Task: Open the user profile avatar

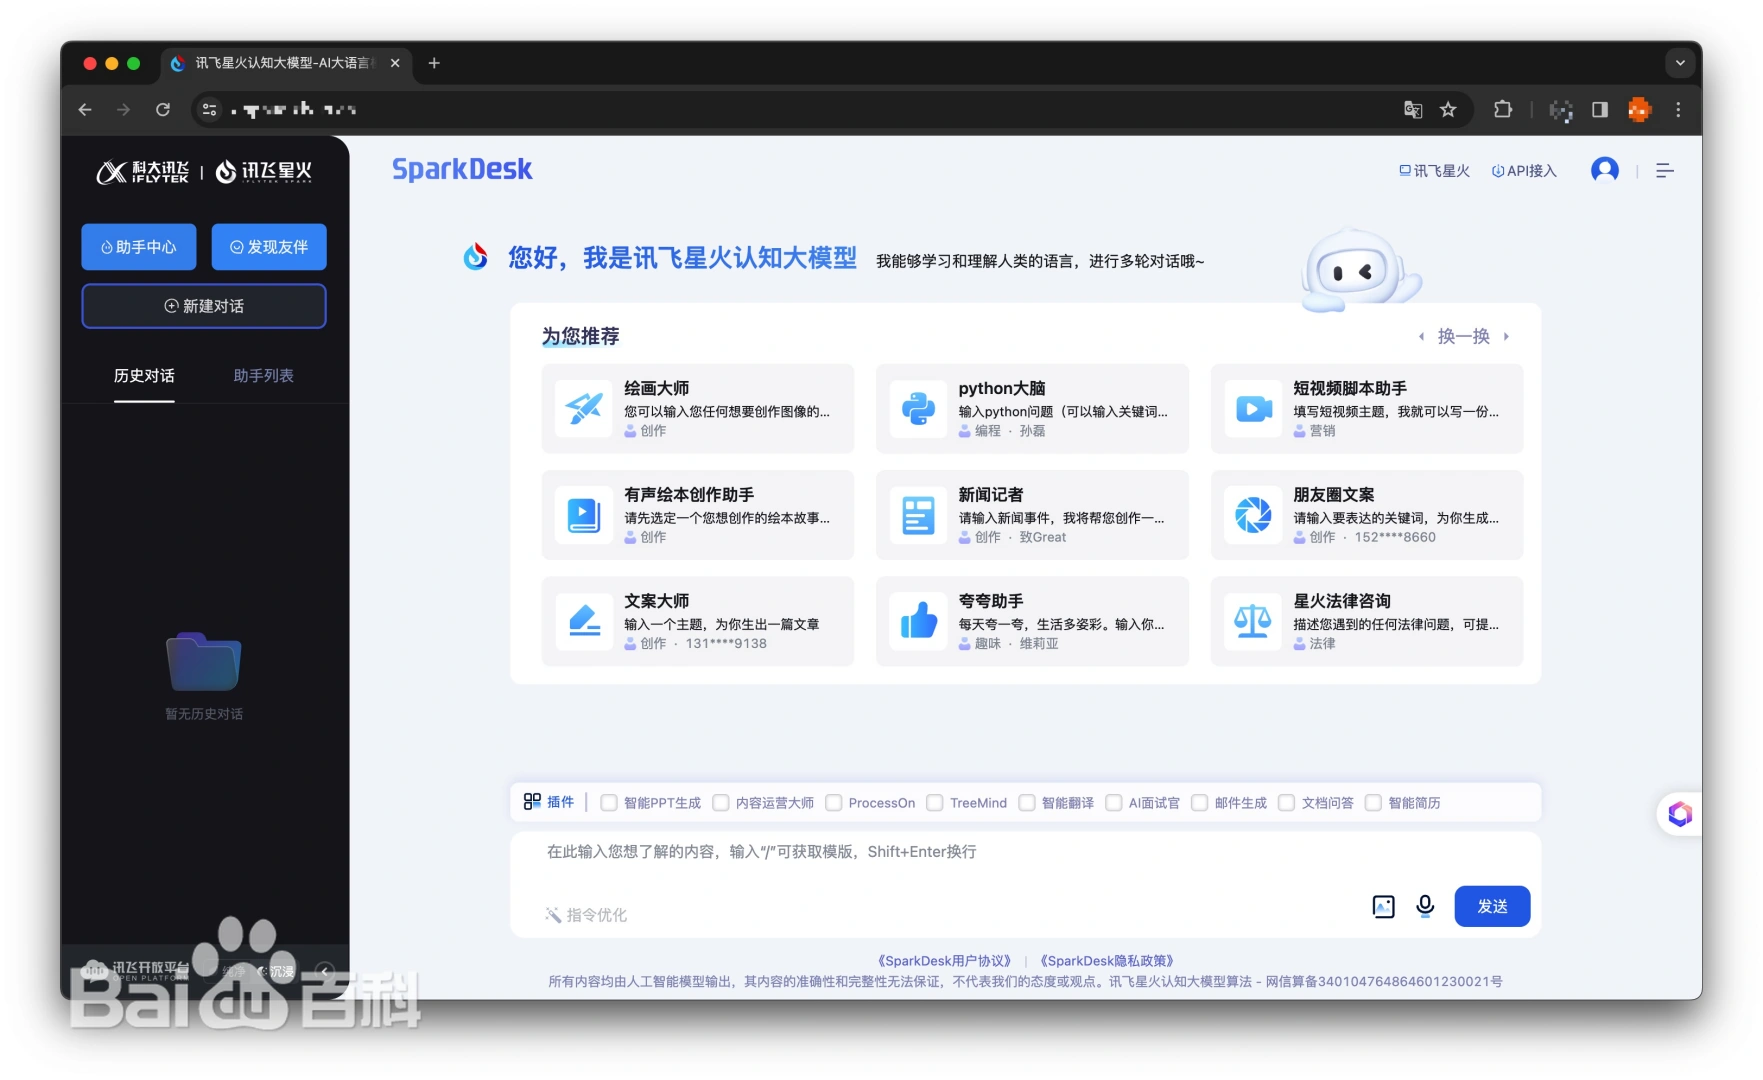Action: point(1604,170)
